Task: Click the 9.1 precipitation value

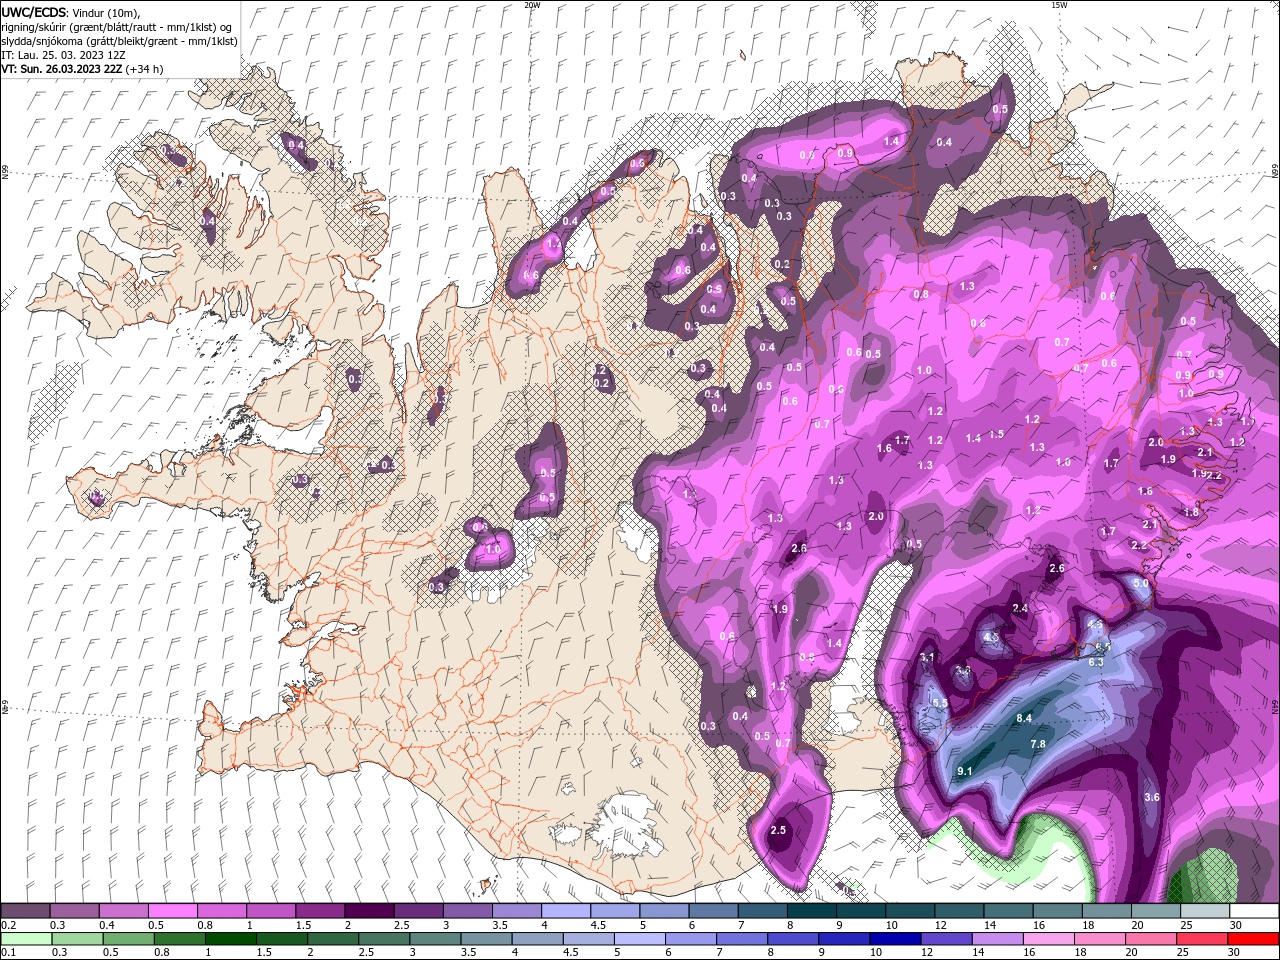Action: (965, 772)
